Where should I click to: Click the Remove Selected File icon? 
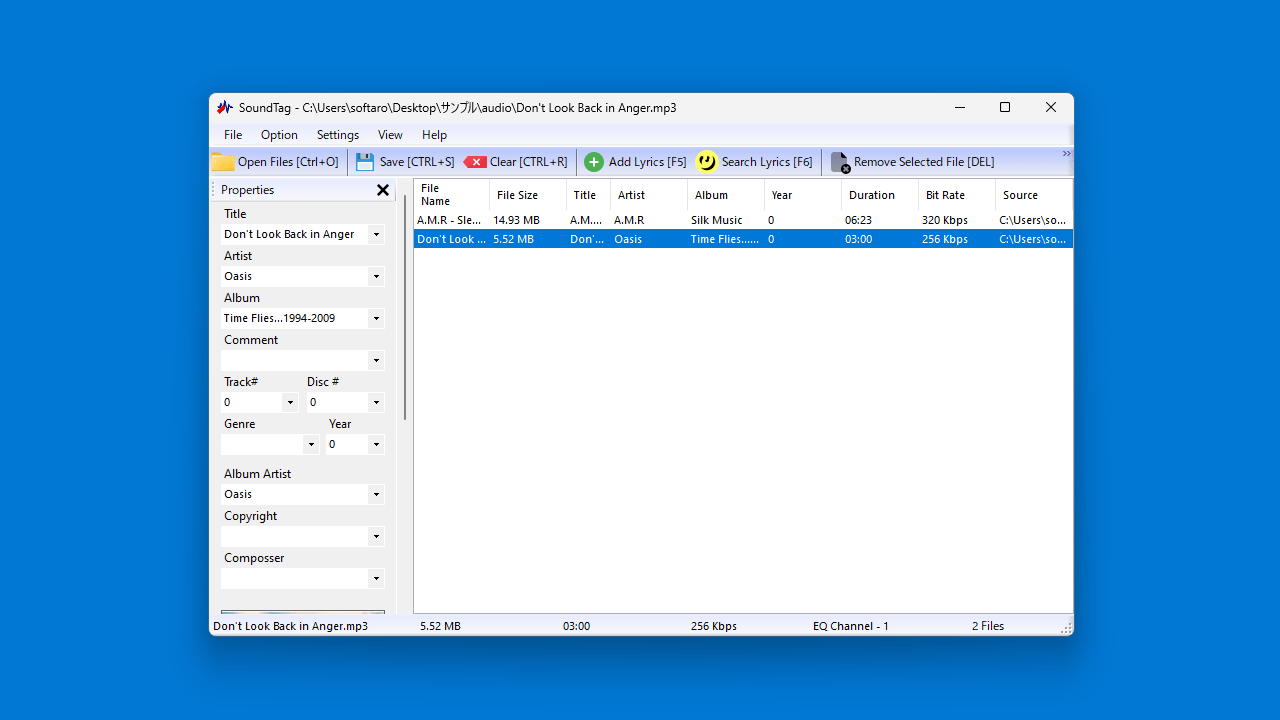click(x=840, y=162)
